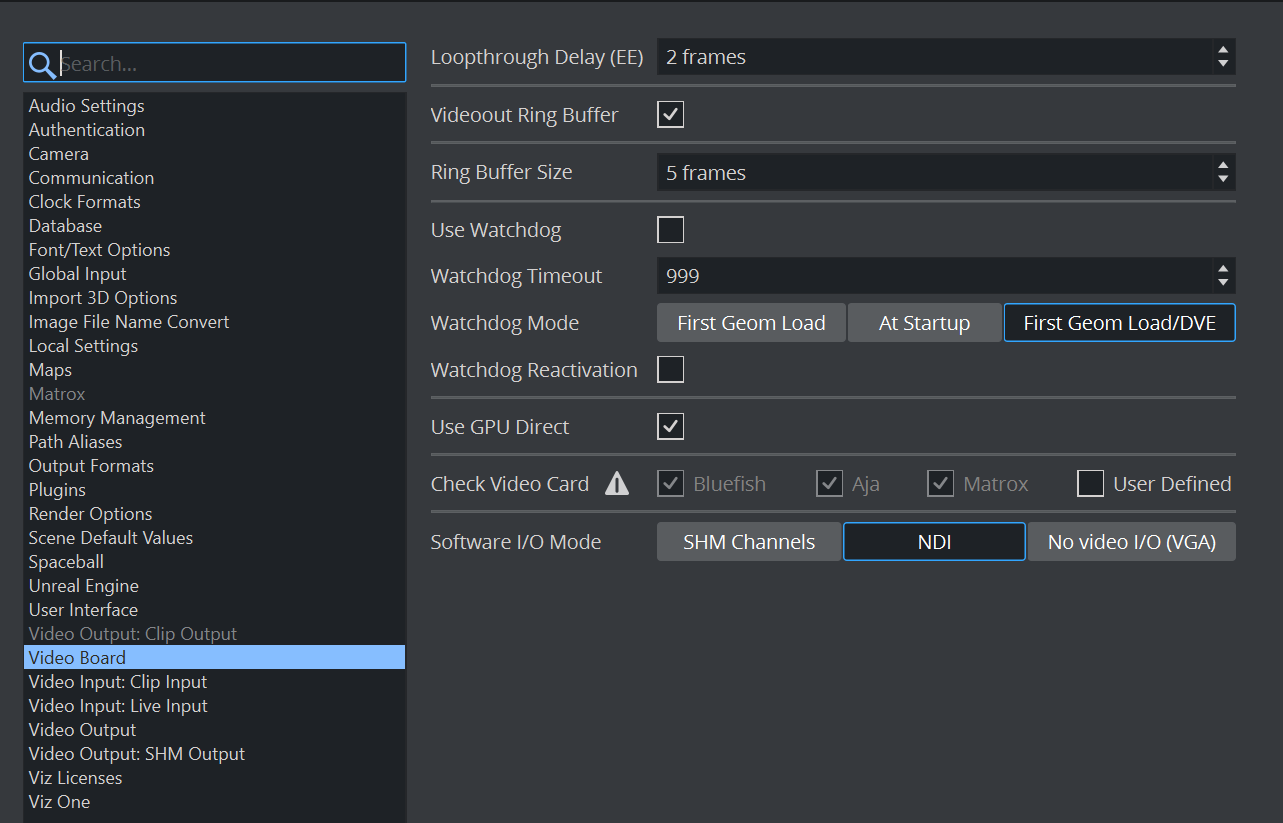This screenshot has height=823, width=1283.
Task: Adjust the Watchdog Timeout stepper arrows
Action: tap(1222, 276)
